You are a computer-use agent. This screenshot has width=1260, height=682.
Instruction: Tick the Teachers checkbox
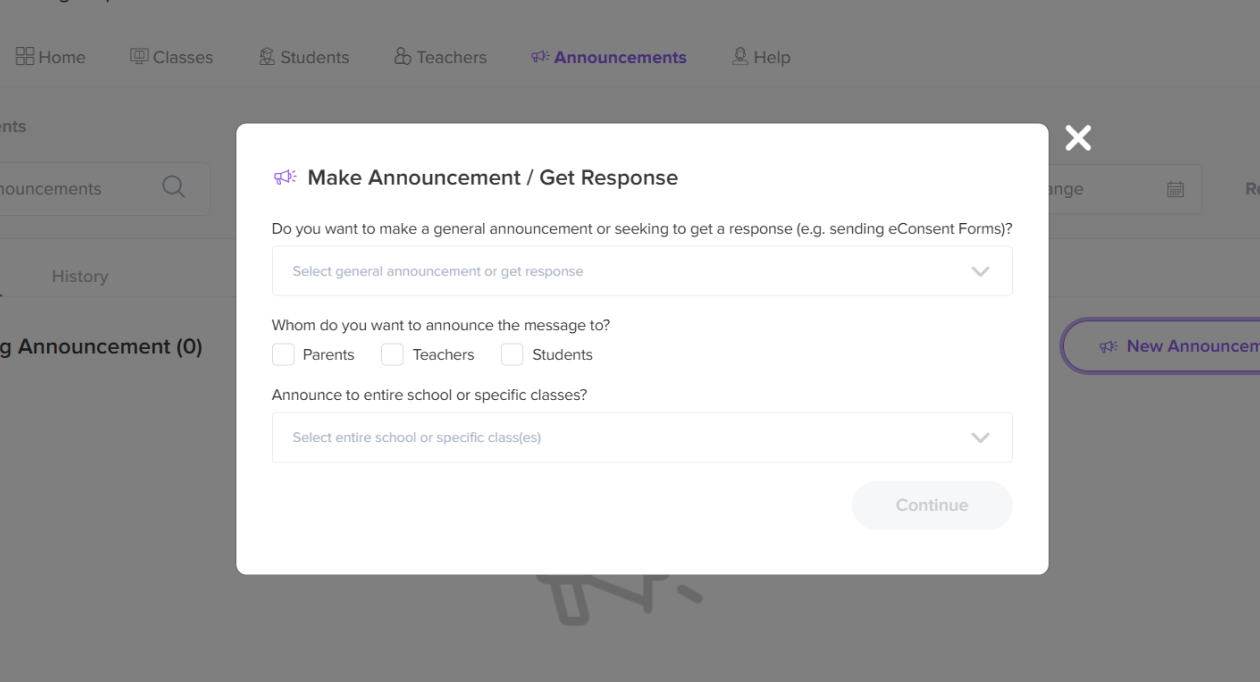pos(393,355)
